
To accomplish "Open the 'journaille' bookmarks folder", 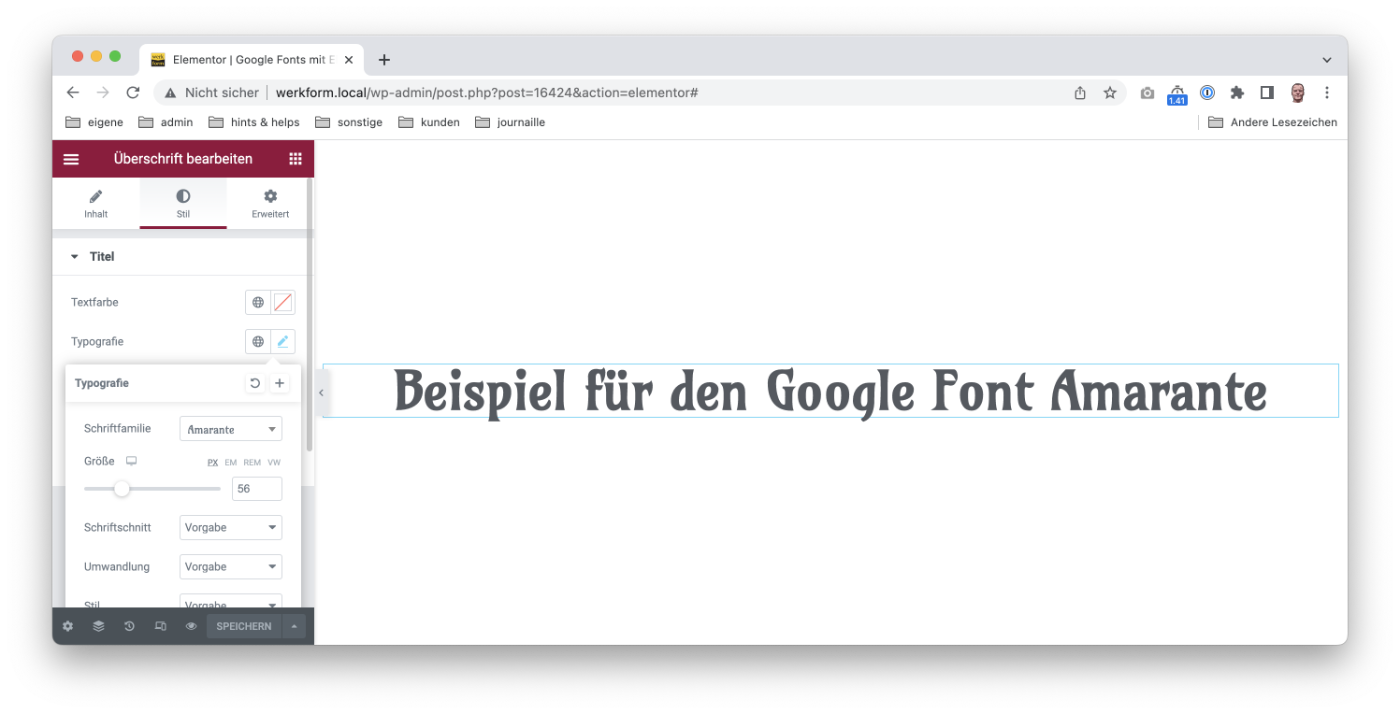I will (510, 122).
